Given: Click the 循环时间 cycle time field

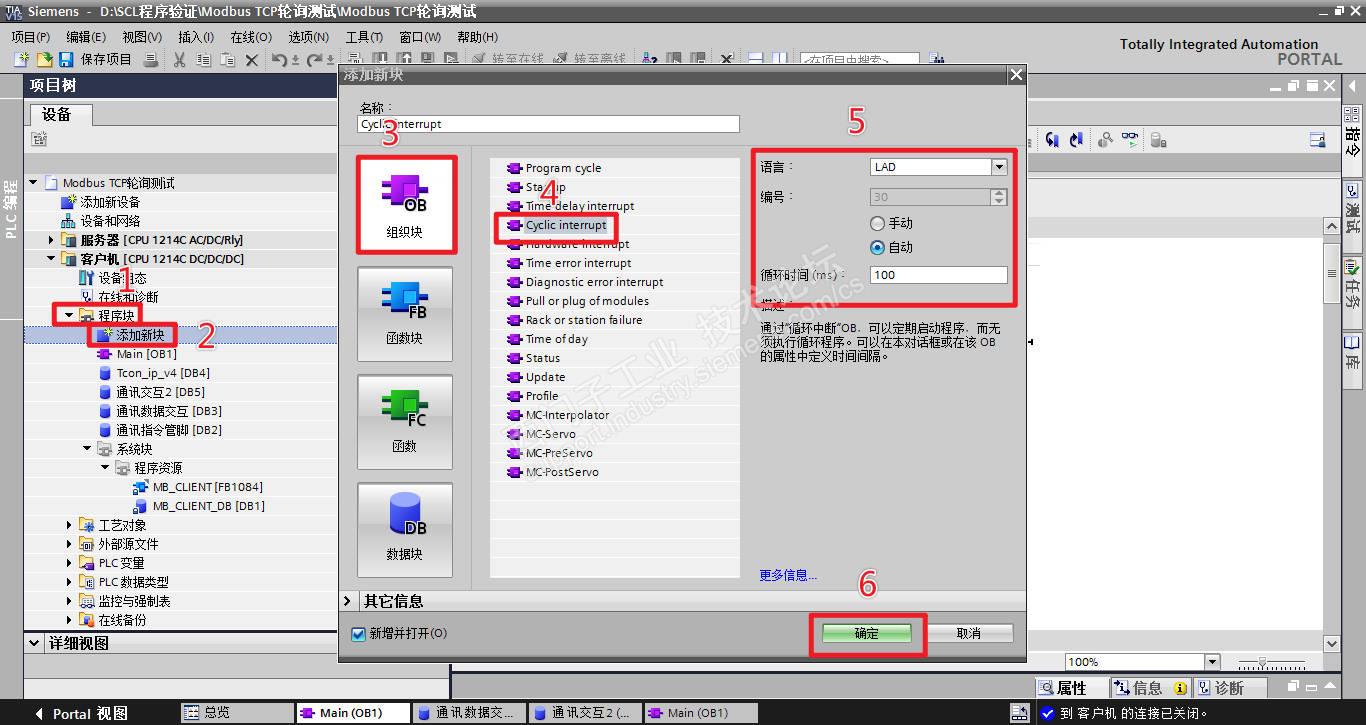Looking at the screenshot, I should (938, 275).
